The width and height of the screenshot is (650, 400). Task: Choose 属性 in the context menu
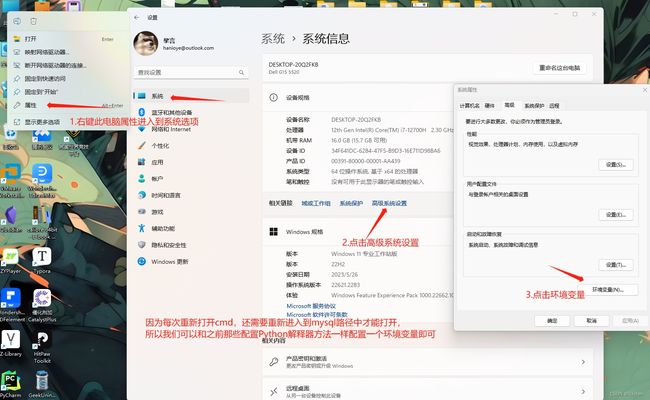tap(66, 105)
